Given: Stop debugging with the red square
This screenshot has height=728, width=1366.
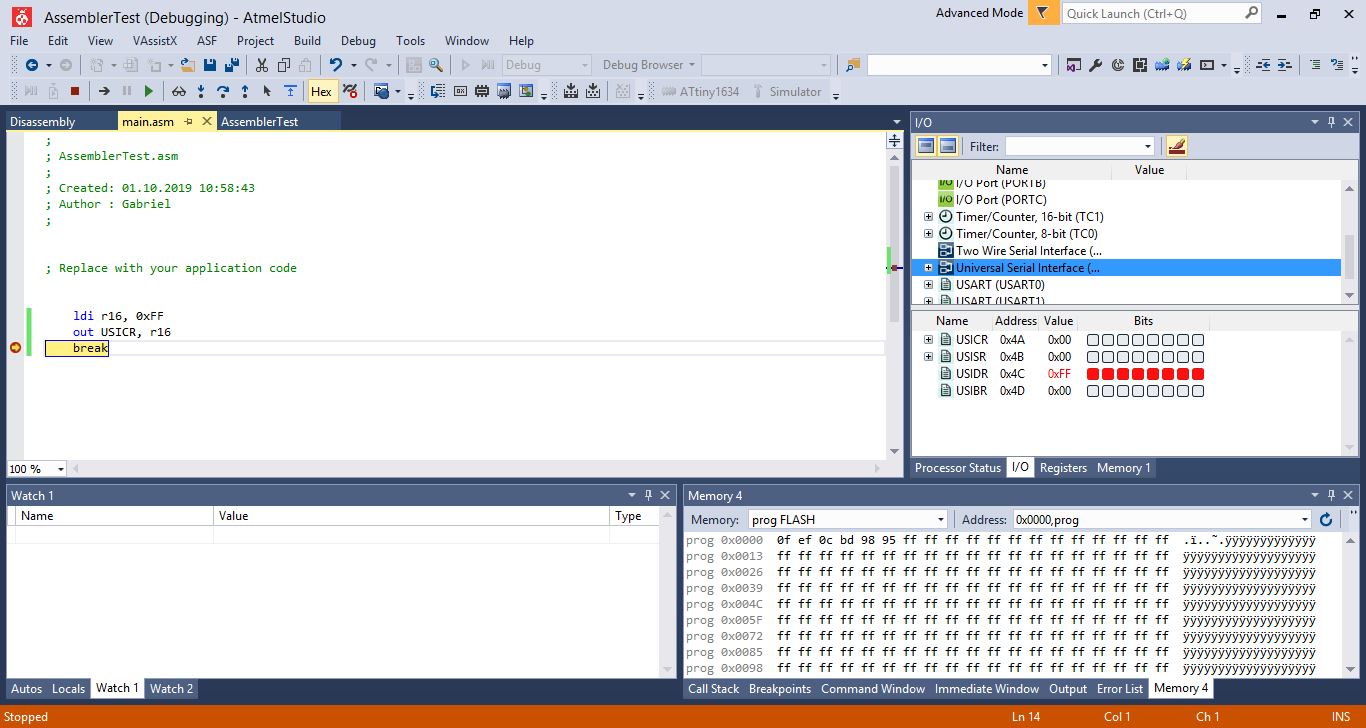Looking at the screenshot, I should [x=75, y=91].
